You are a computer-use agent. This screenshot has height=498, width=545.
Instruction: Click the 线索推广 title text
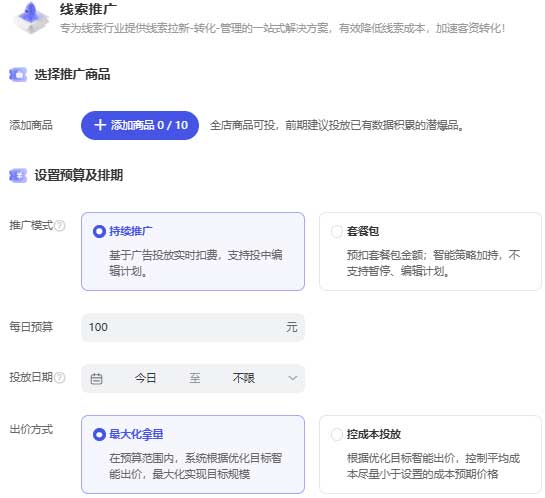88,9
